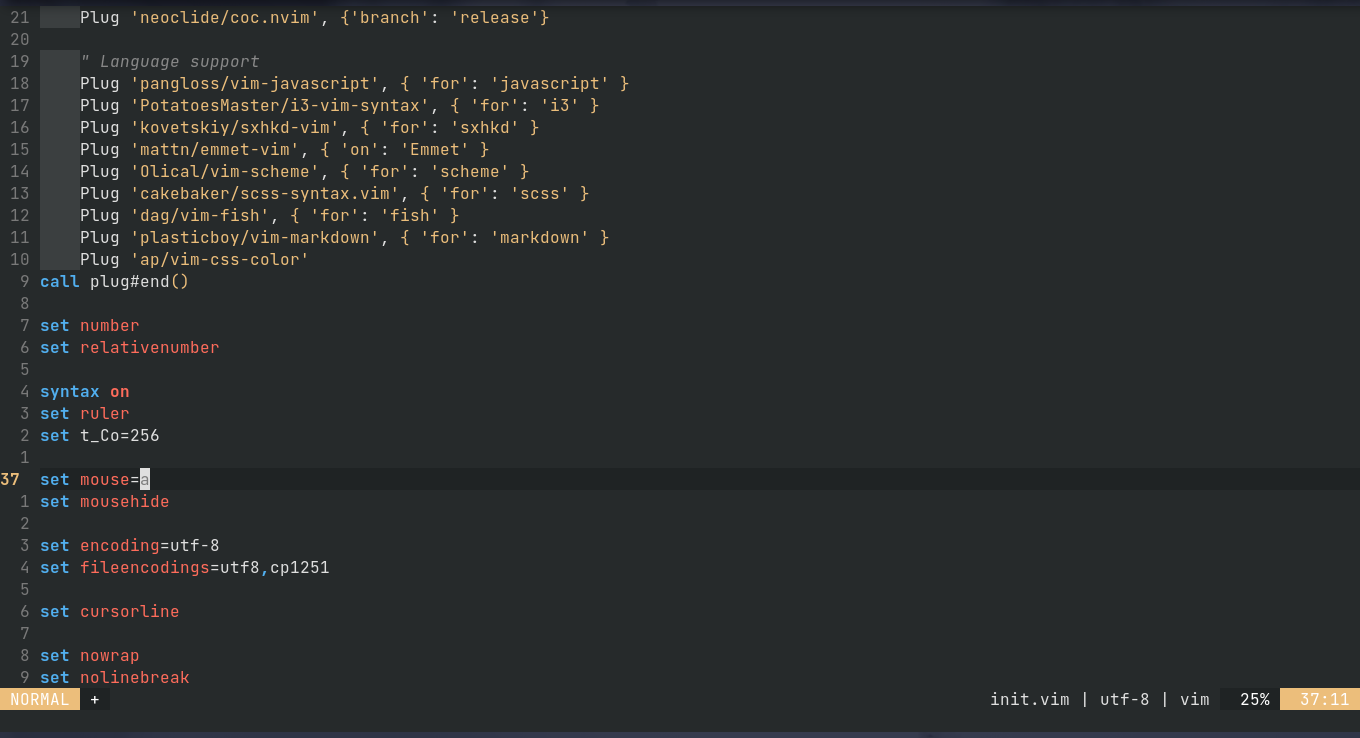Click 'ap/vim-css-color' plugin string
1360x738 pixels.
tap(219, 260)
